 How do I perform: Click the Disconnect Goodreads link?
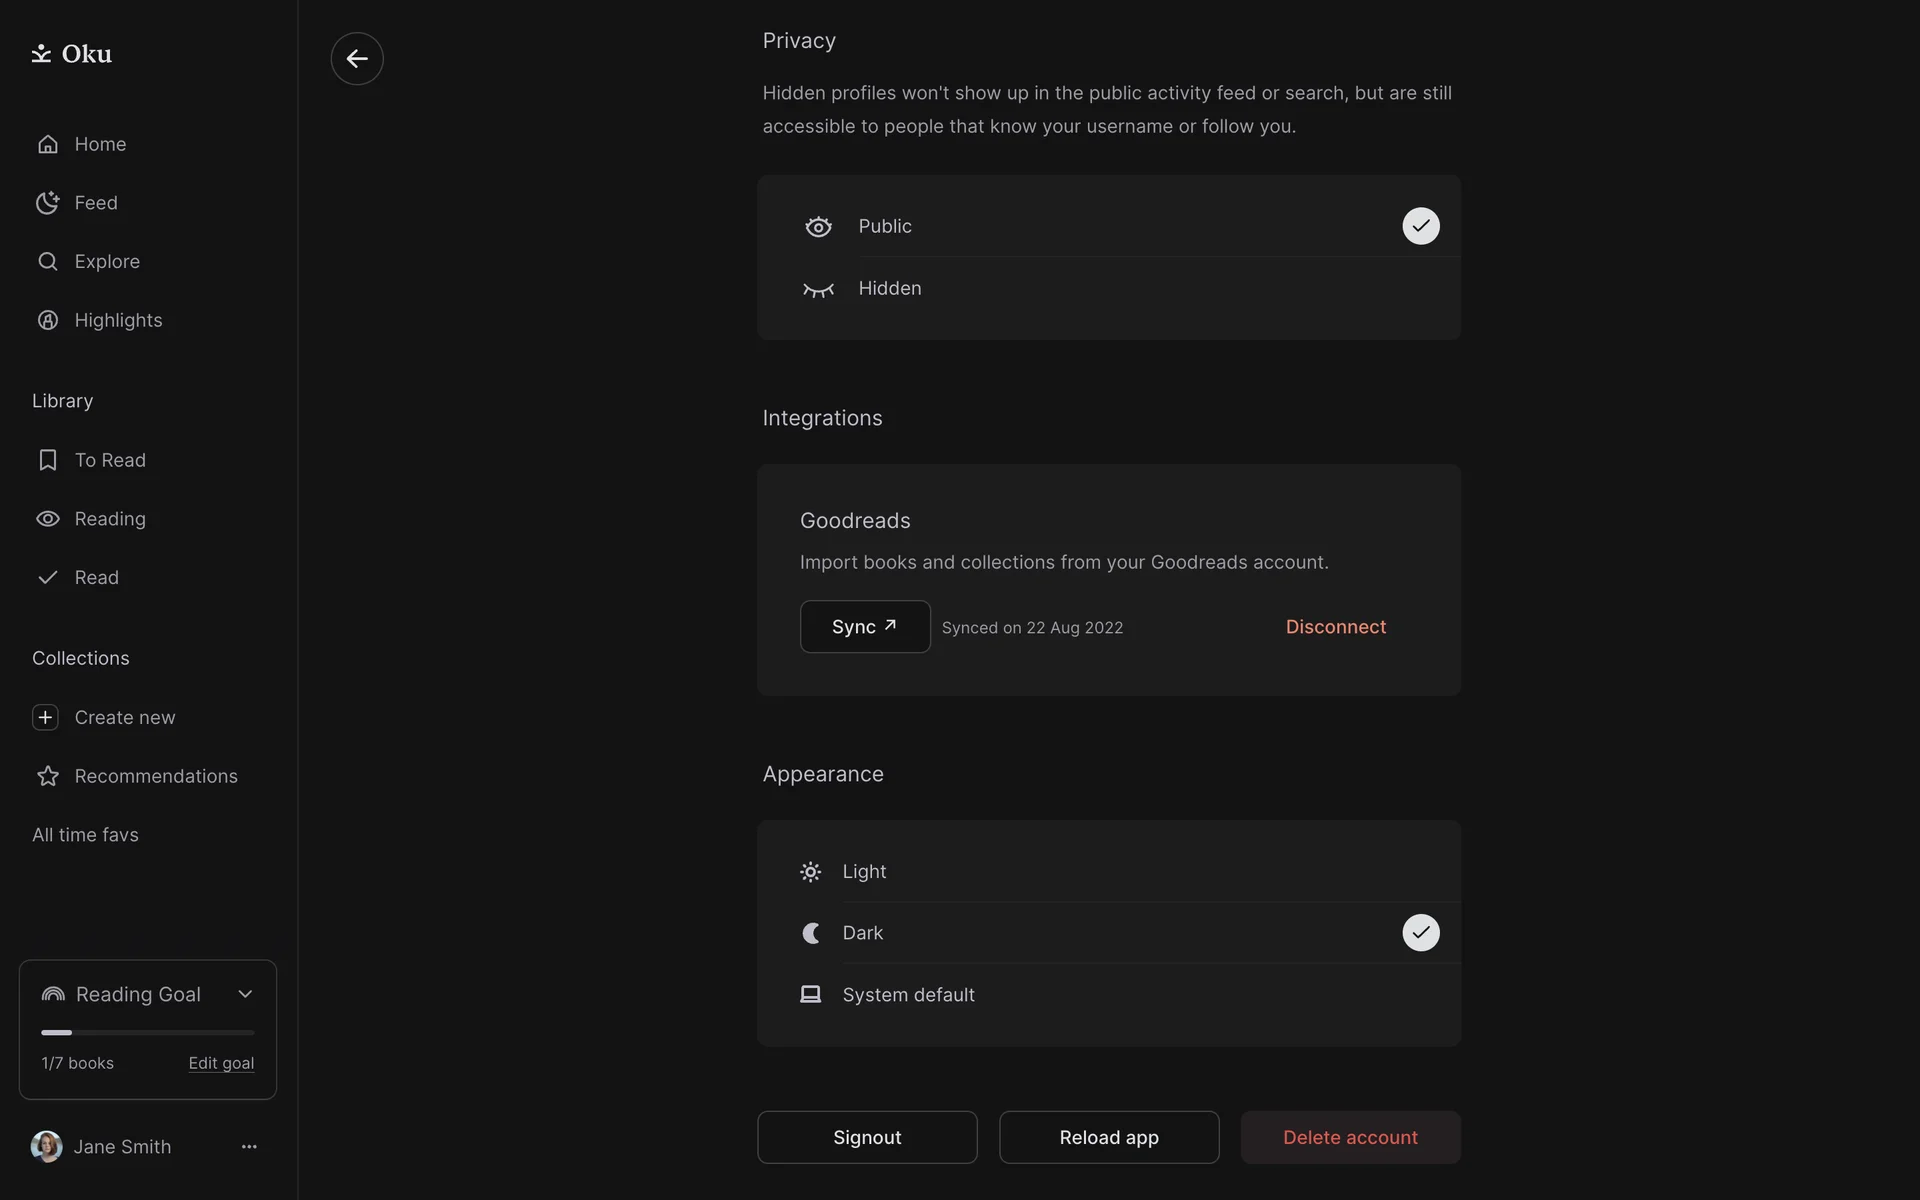(x=1335, y=627)
